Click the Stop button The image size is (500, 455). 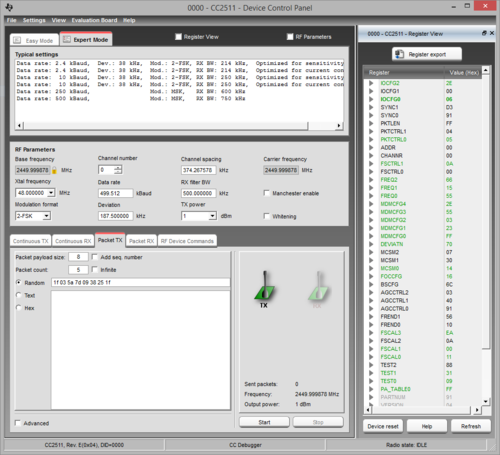[x=318, y=422]
